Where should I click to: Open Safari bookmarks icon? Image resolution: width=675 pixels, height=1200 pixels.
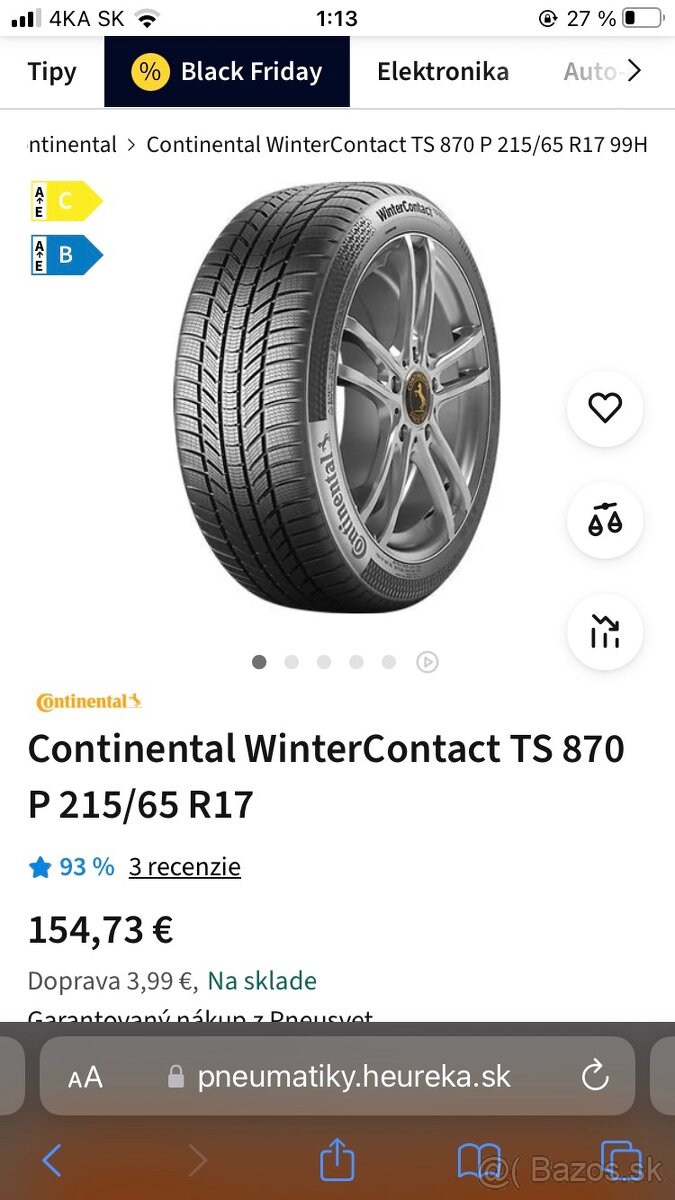(479, 1160)
